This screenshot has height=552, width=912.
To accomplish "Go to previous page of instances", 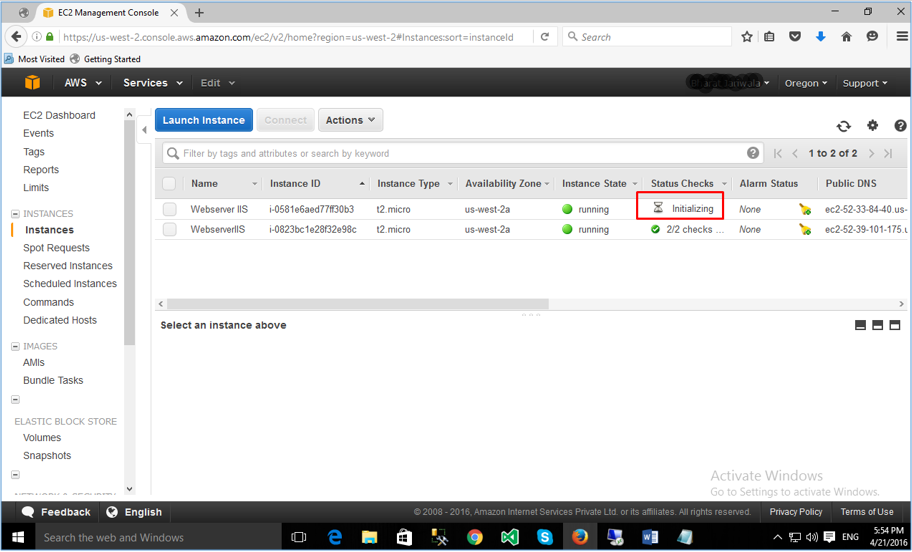I will pyautogui.click(x=795, y=154).
